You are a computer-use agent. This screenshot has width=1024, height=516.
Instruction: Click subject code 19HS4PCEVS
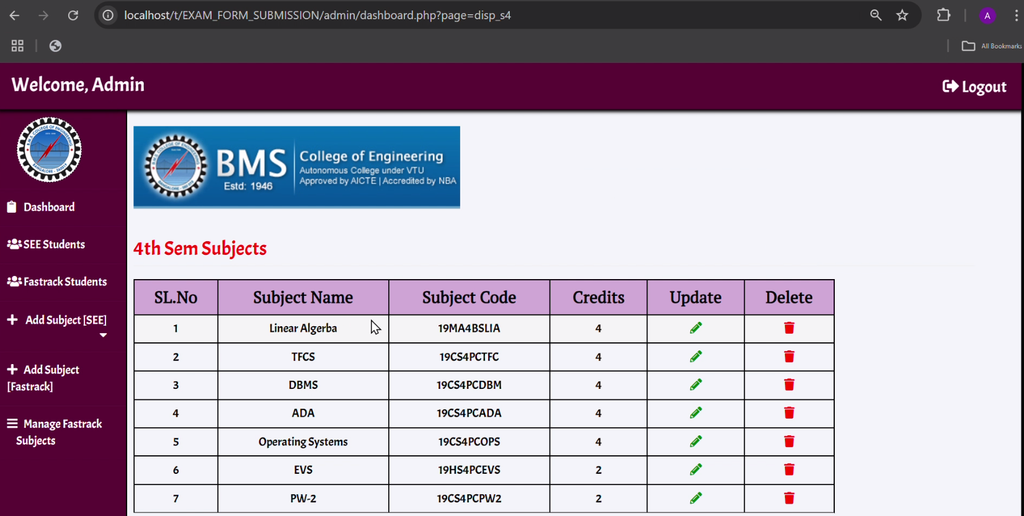469,470
